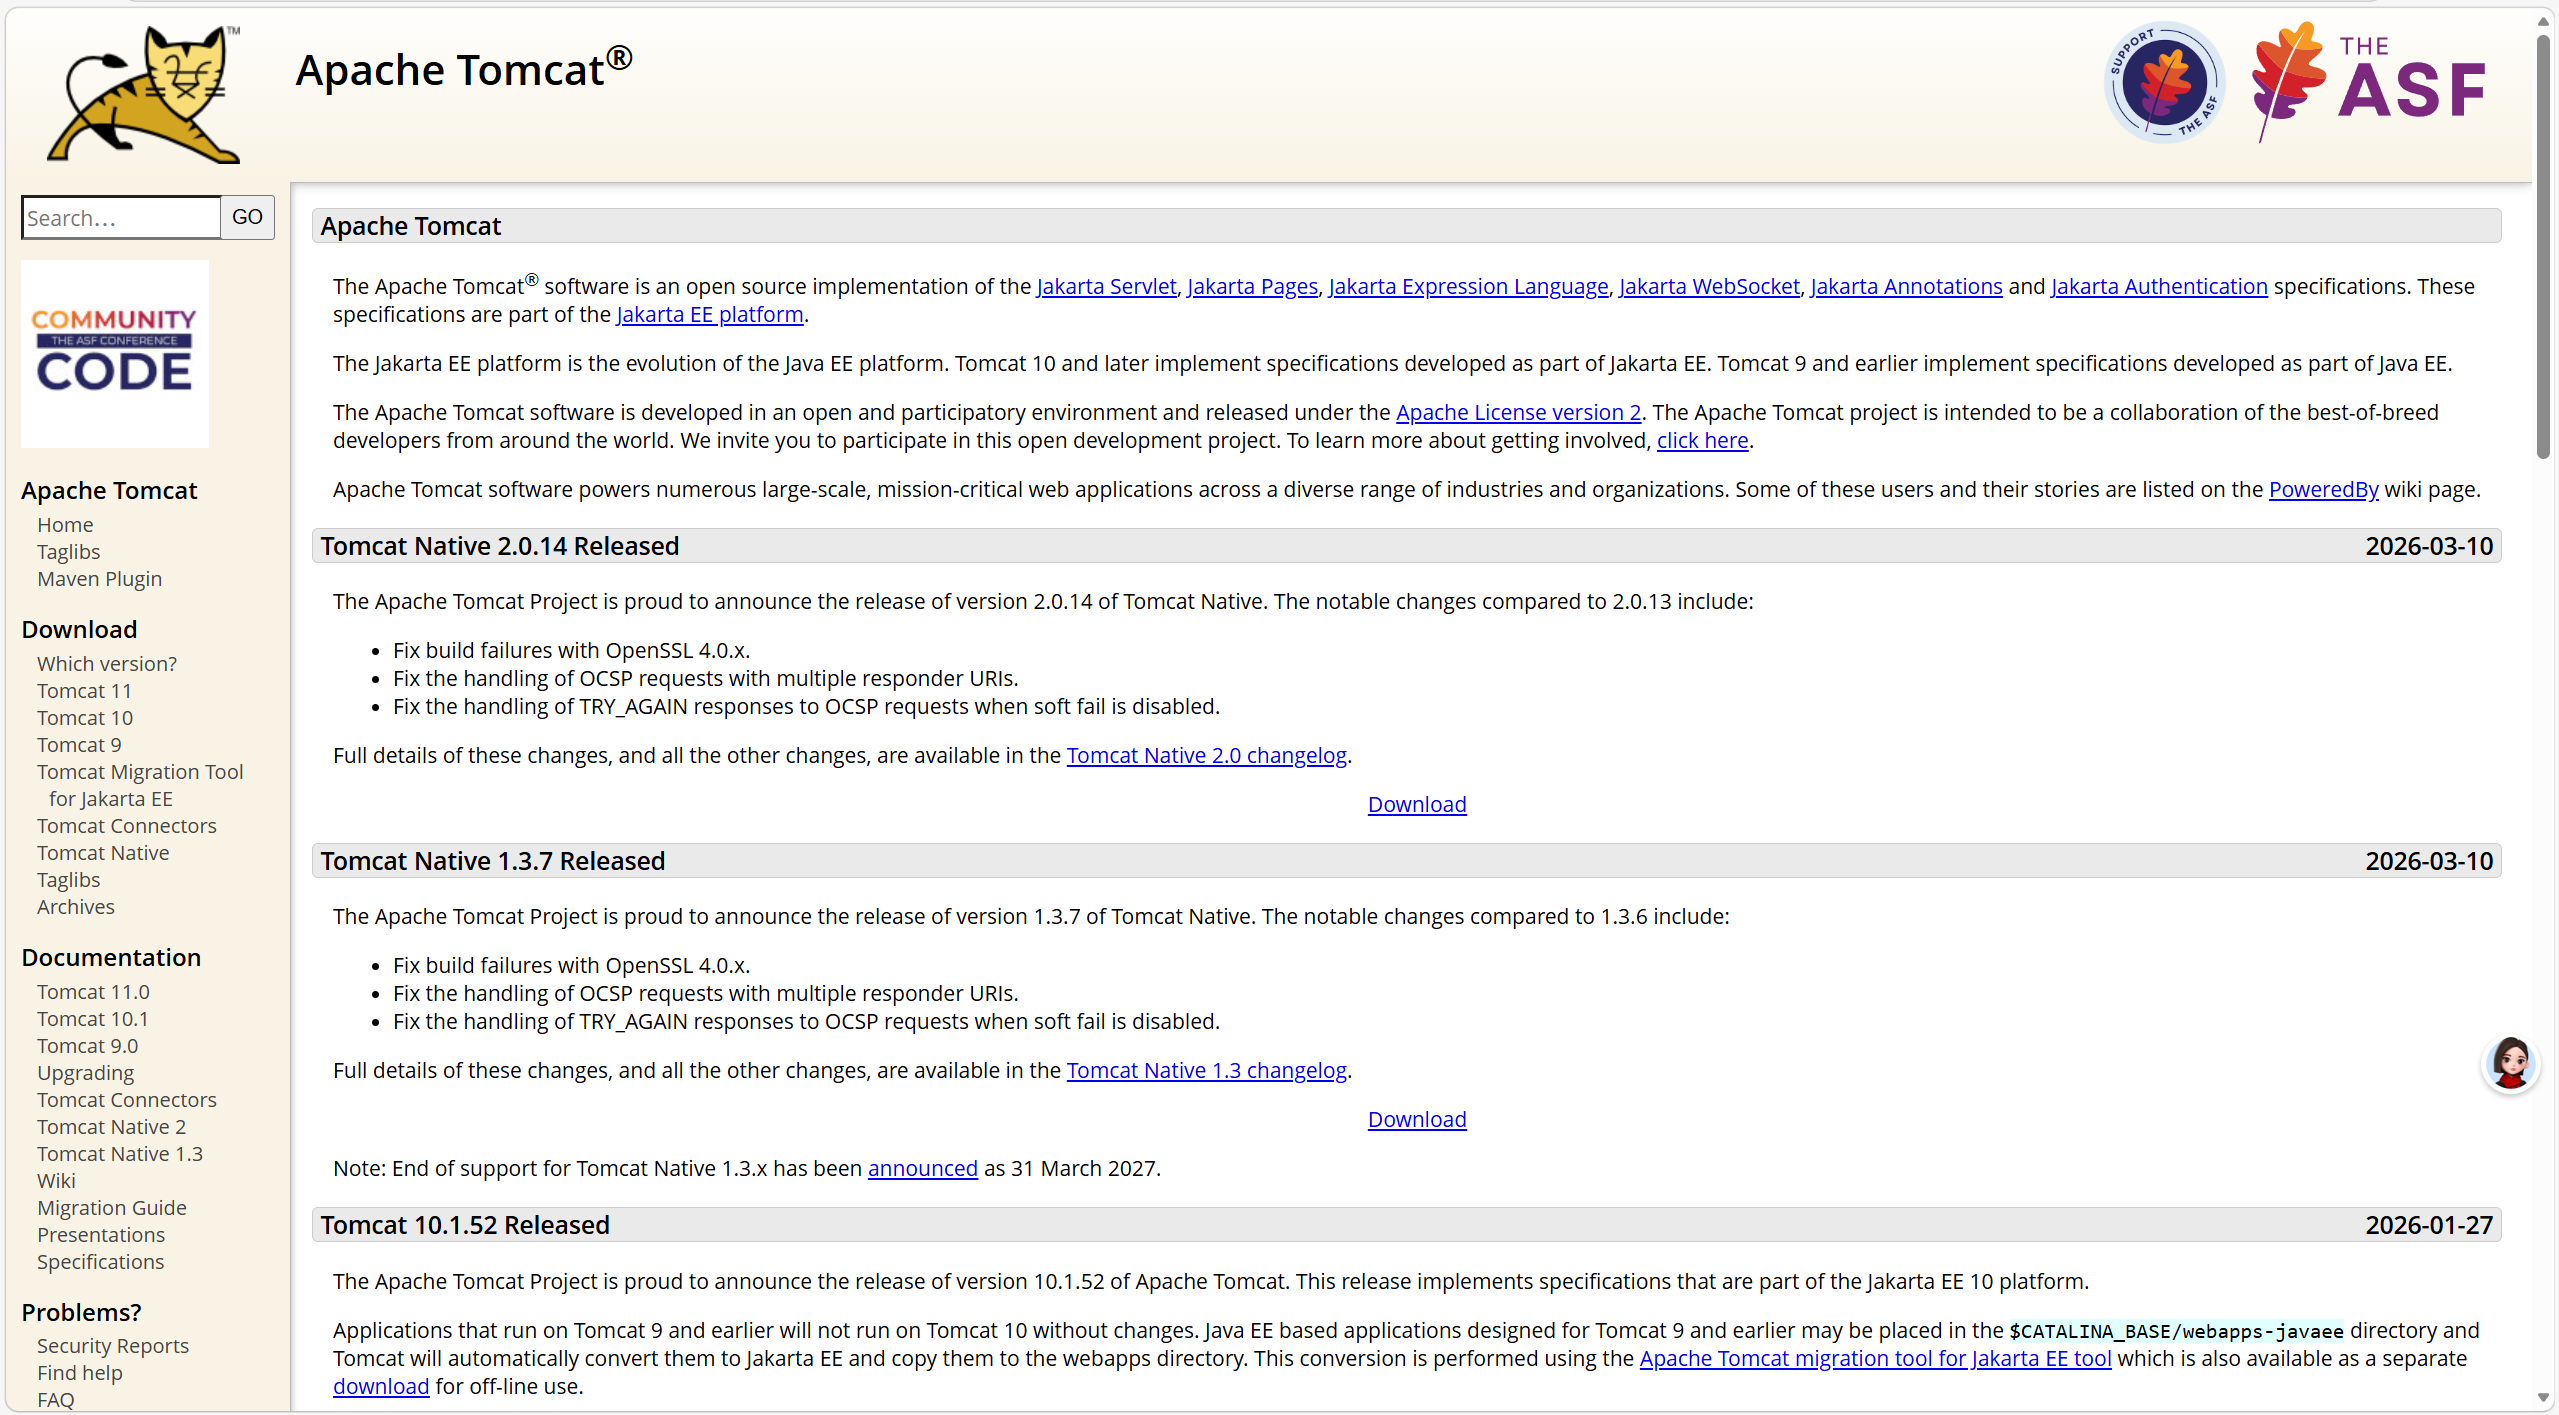Click Download under Tomcat Native 1.3.7

(x=1416, y=1120)
